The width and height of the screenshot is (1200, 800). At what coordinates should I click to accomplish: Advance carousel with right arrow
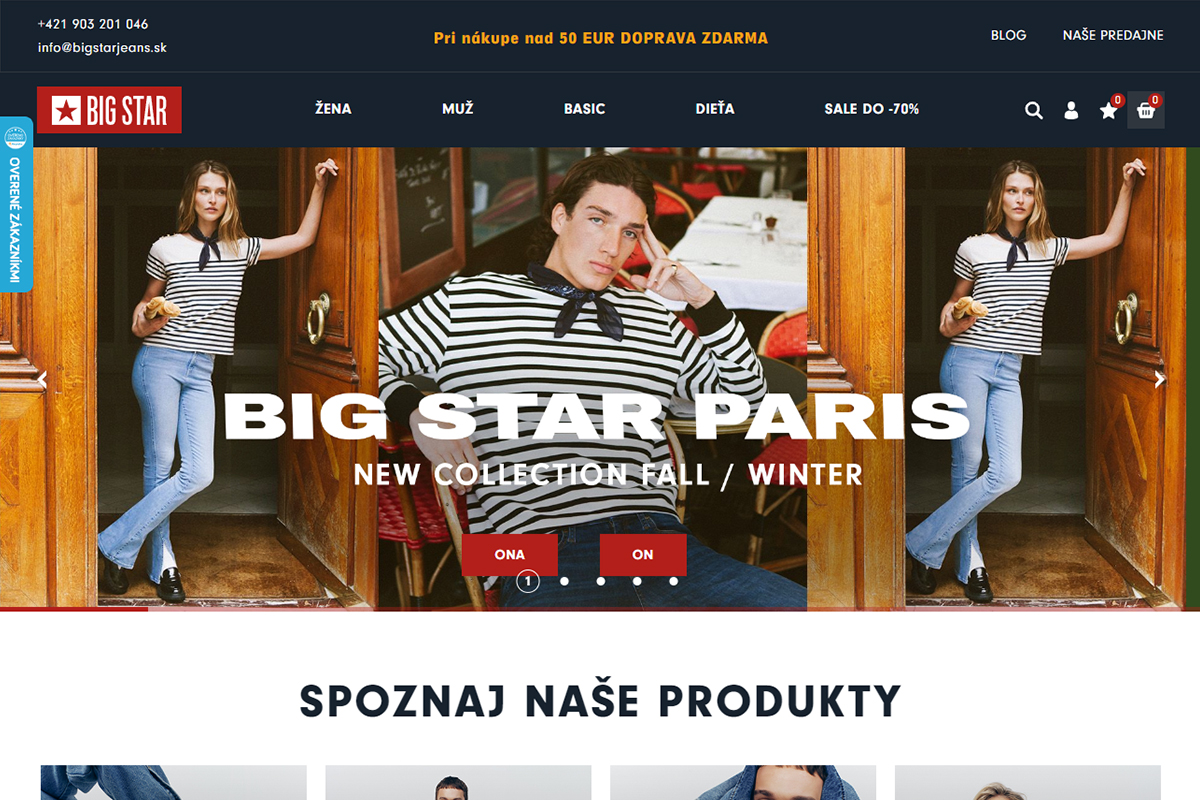coord(1160,379)
